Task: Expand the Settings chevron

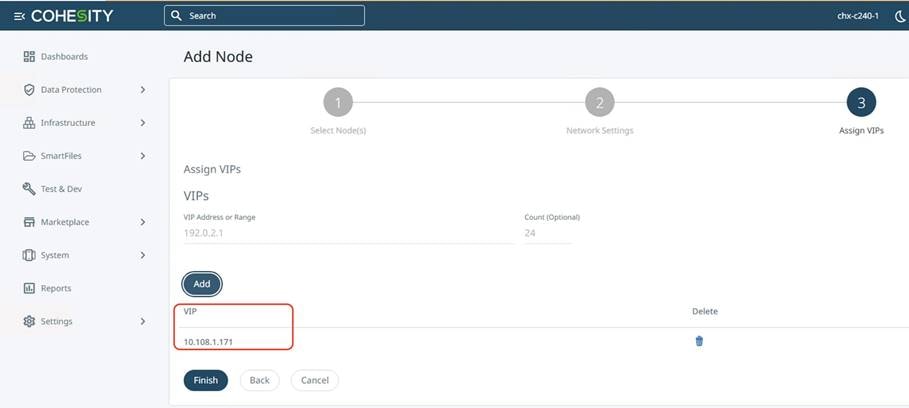Action: tap(143, 321)
